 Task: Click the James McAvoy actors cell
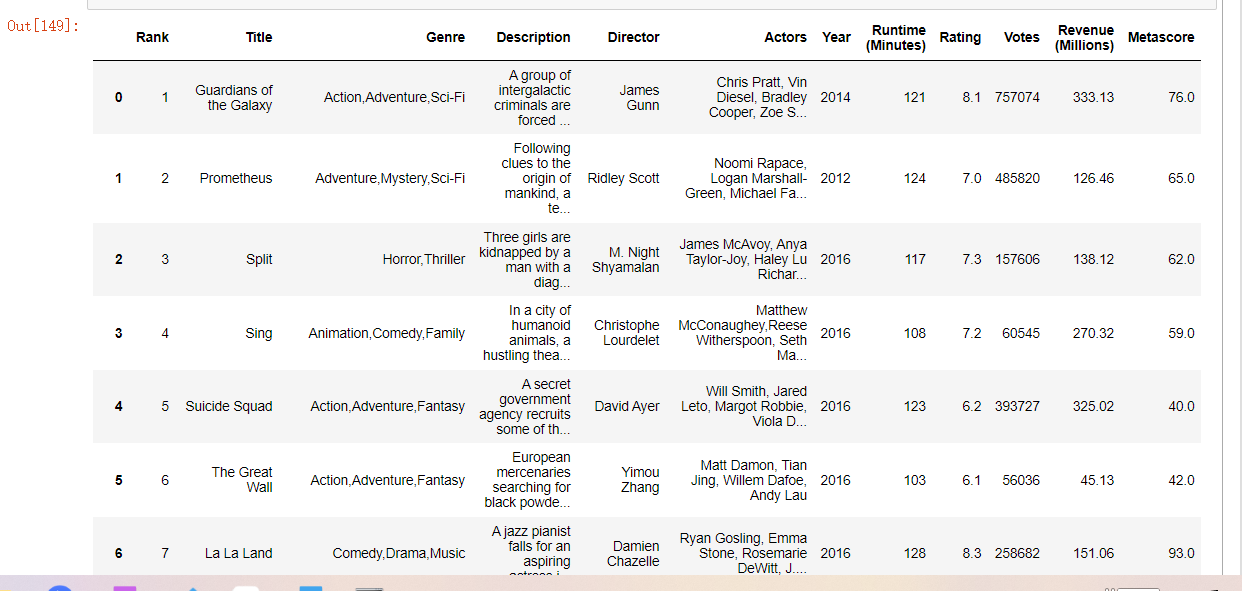743,259
